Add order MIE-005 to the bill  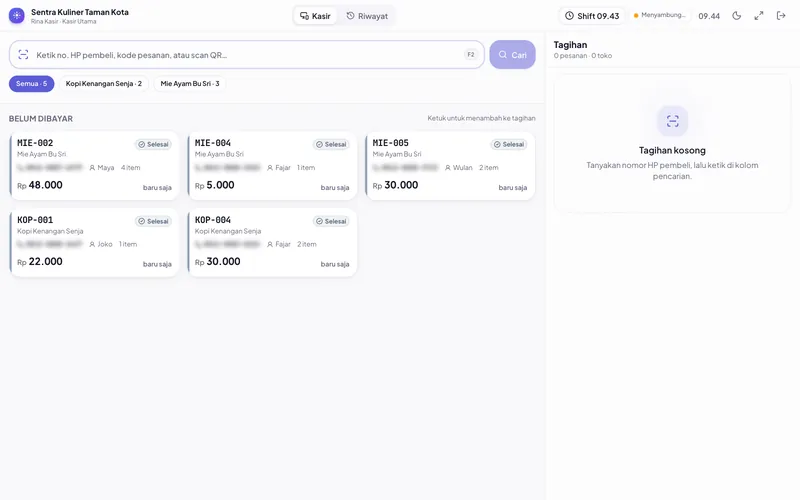point(450,166)
